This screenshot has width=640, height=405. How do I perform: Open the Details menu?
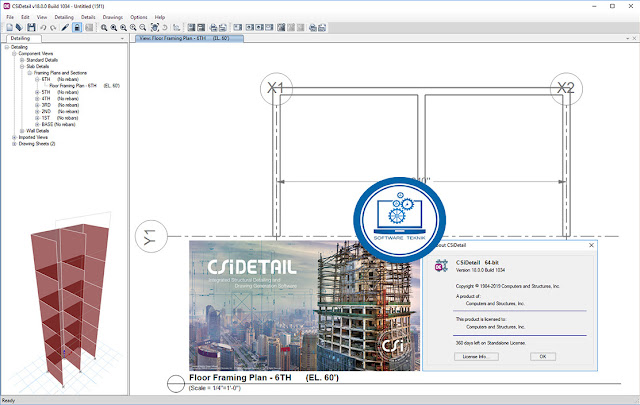(x=88, y=17)
